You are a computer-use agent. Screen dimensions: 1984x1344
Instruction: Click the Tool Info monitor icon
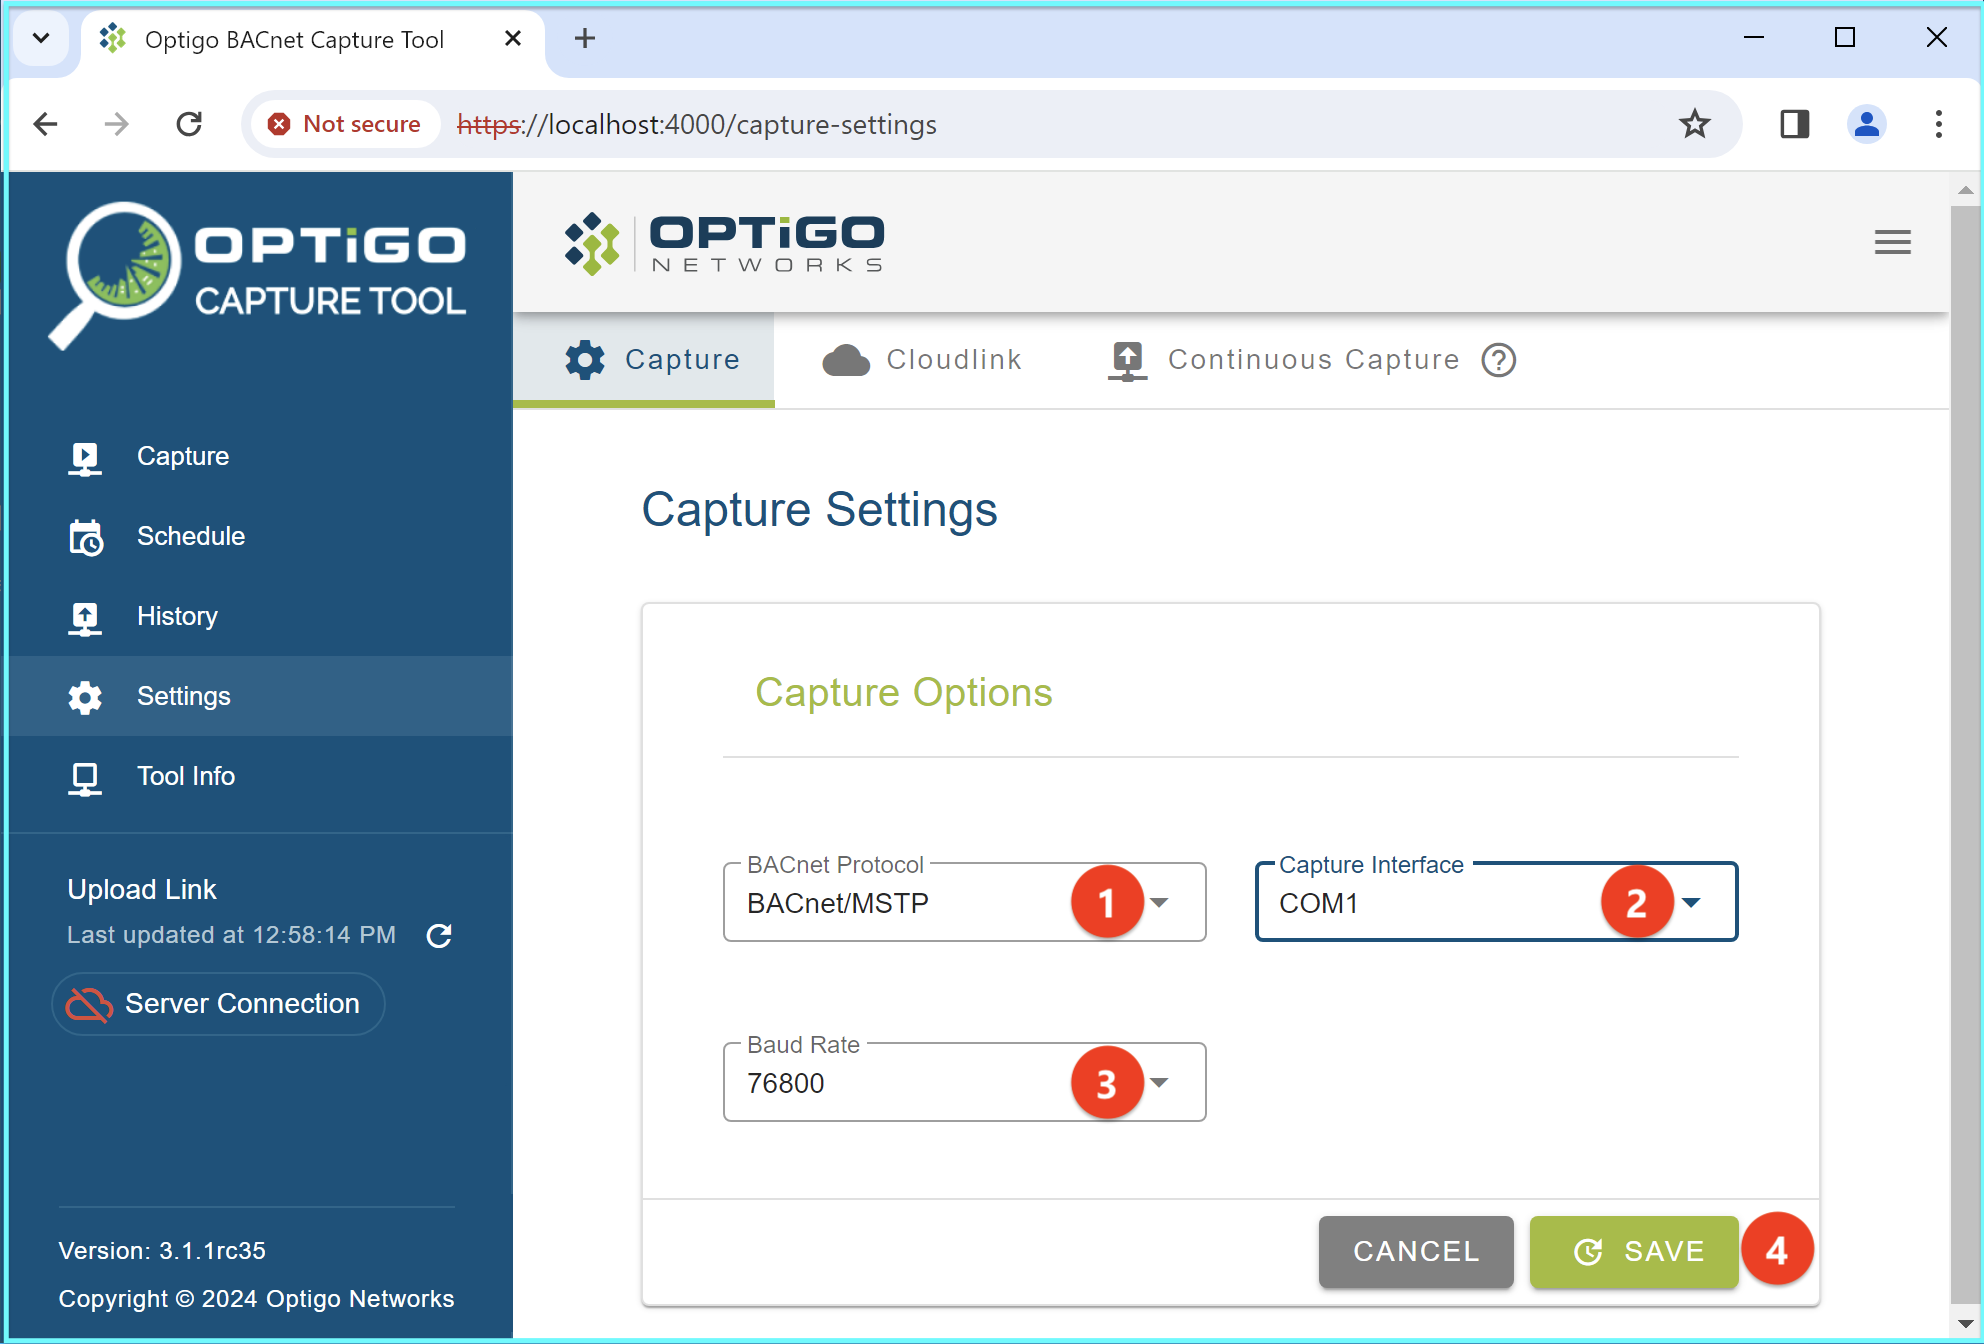pos(85,777)
